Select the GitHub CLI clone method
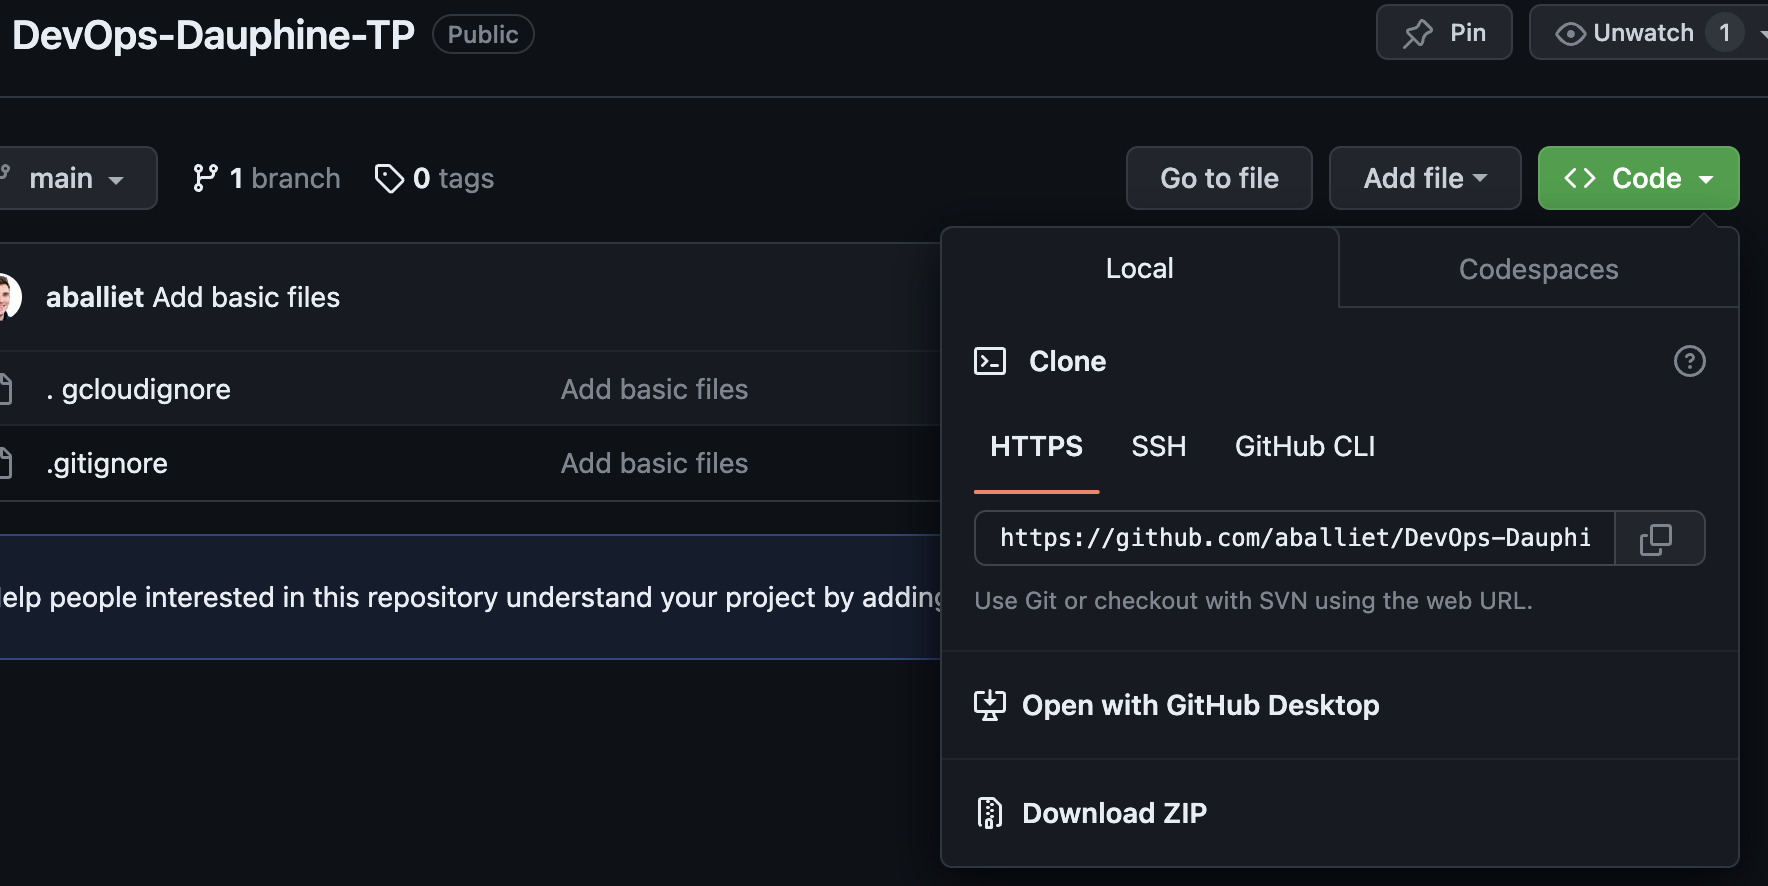This screenshot has height=886, width=1768. coord(1305,446)
